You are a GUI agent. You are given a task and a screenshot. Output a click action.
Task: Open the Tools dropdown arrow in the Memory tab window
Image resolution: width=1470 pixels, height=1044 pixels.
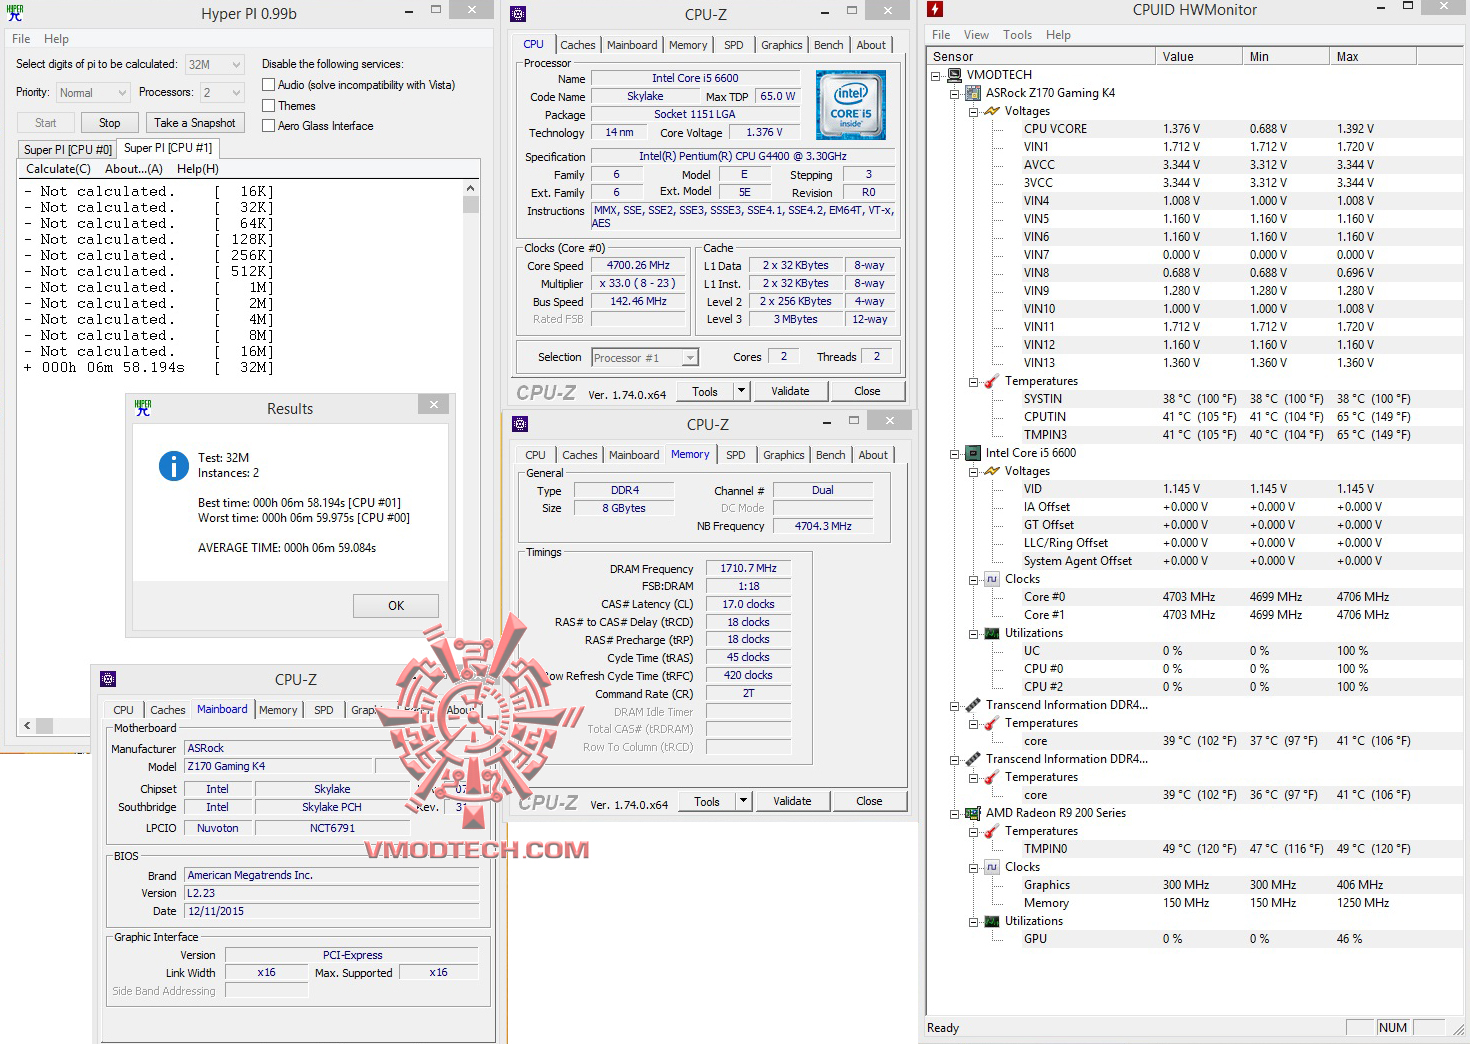(743, 801)
